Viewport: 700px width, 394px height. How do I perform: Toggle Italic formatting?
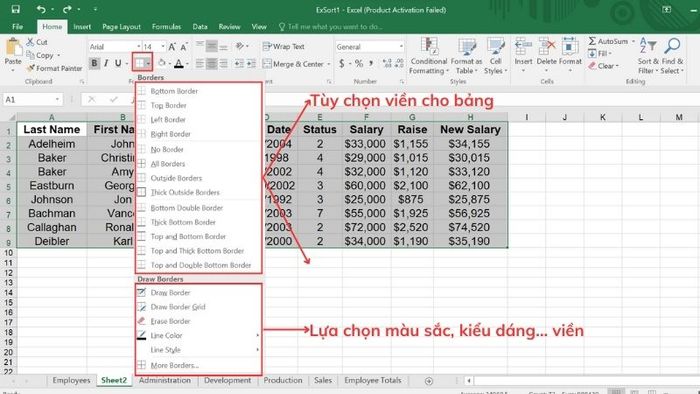click(x=106, y=63)
